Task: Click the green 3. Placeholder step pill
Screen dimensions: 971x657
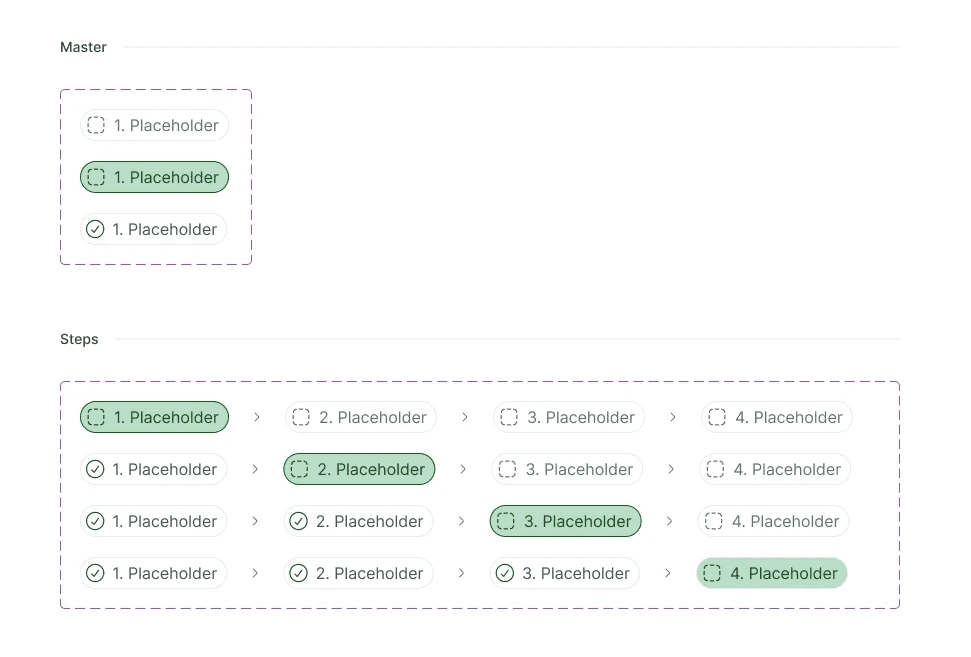Action: (x=565, y=521)
